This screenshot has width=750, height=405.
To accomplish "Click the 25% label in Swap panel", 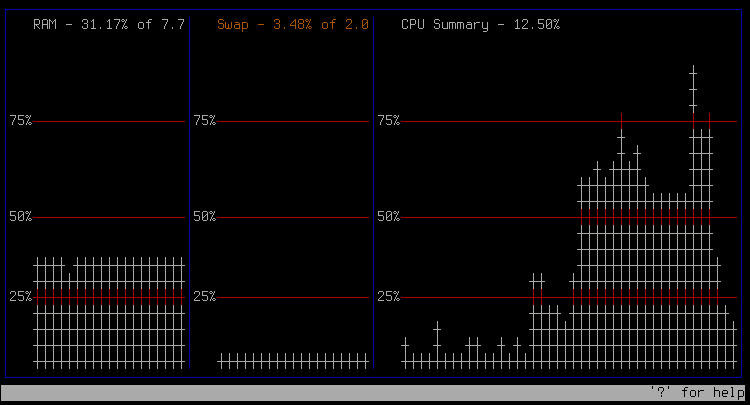I will coord(204,297).
